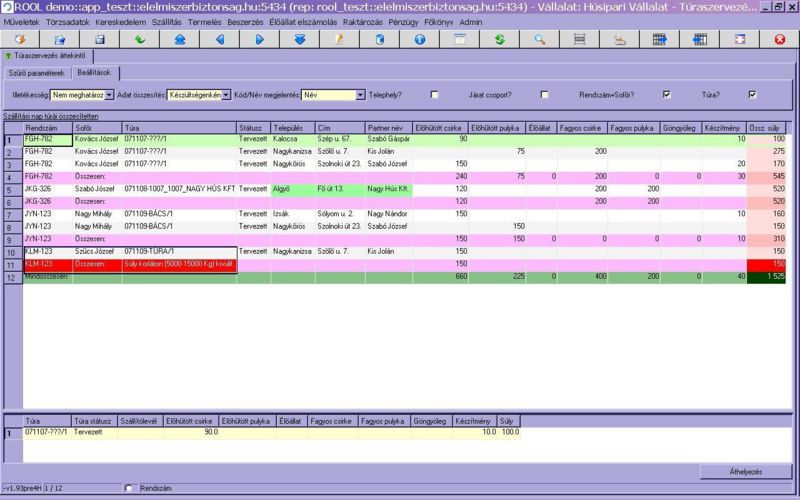Enable the Telephely? checkbox
This screenshot has width=800, height=500.
(x=434, y=95)
